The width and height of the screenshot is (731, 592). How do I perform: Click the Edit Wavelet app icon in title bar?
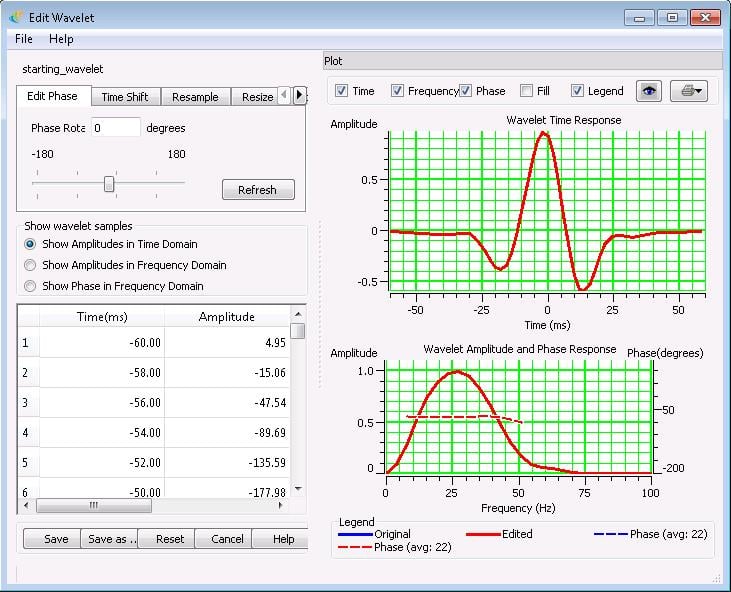(16, 17)
